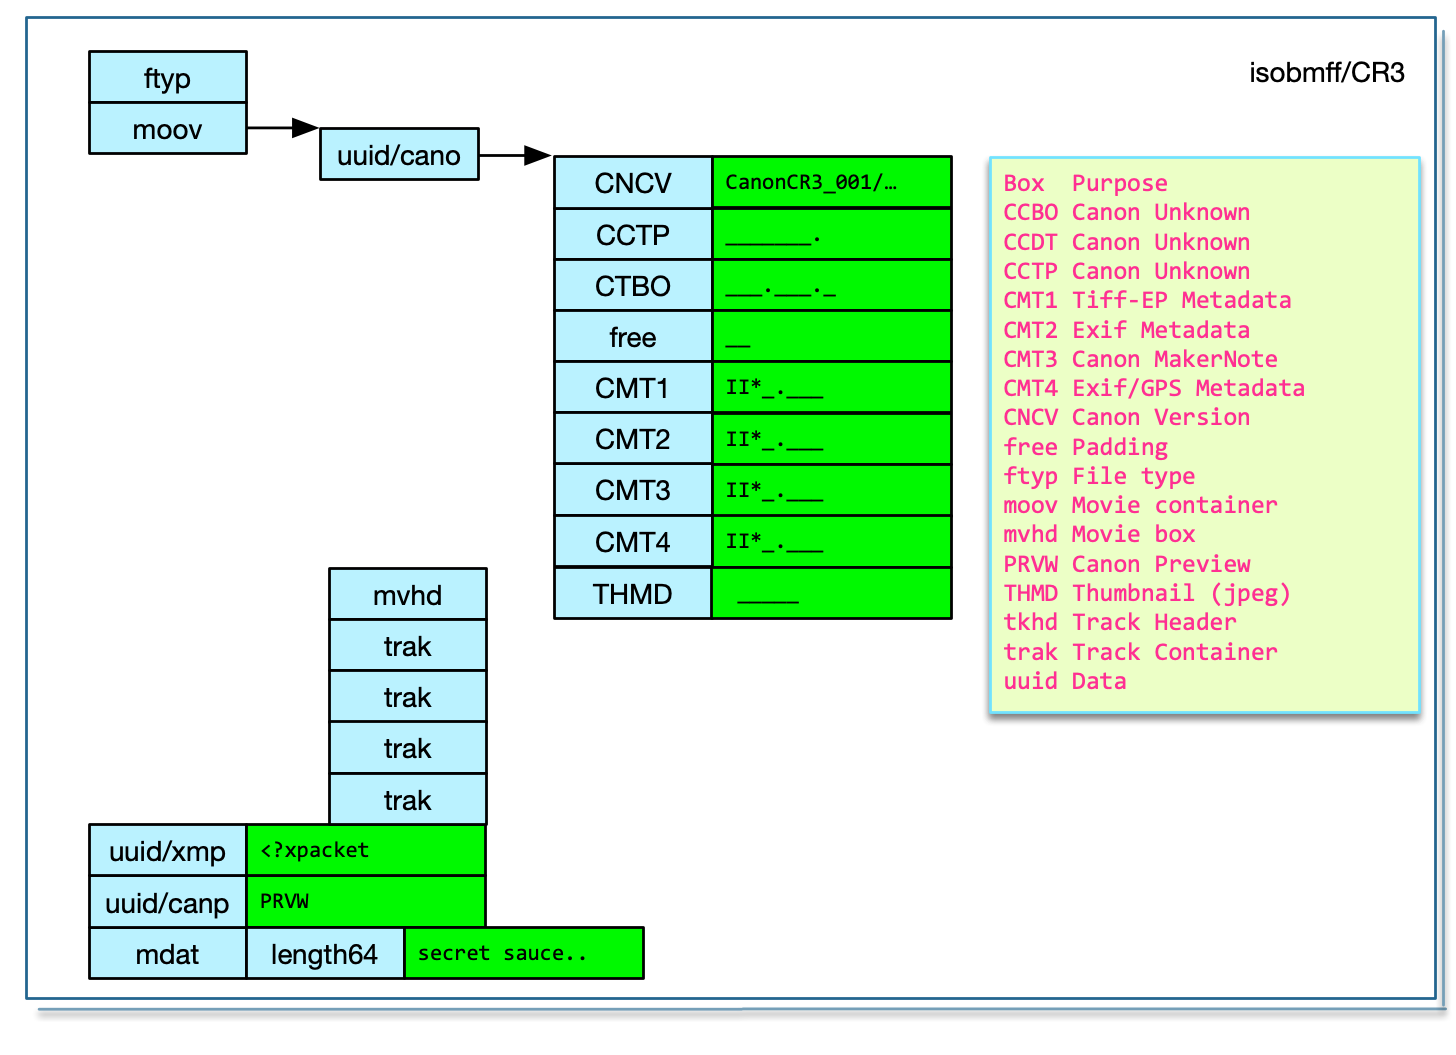Select the CCTP box
Screen dimensions: 1456x1055
coord(632,235)
